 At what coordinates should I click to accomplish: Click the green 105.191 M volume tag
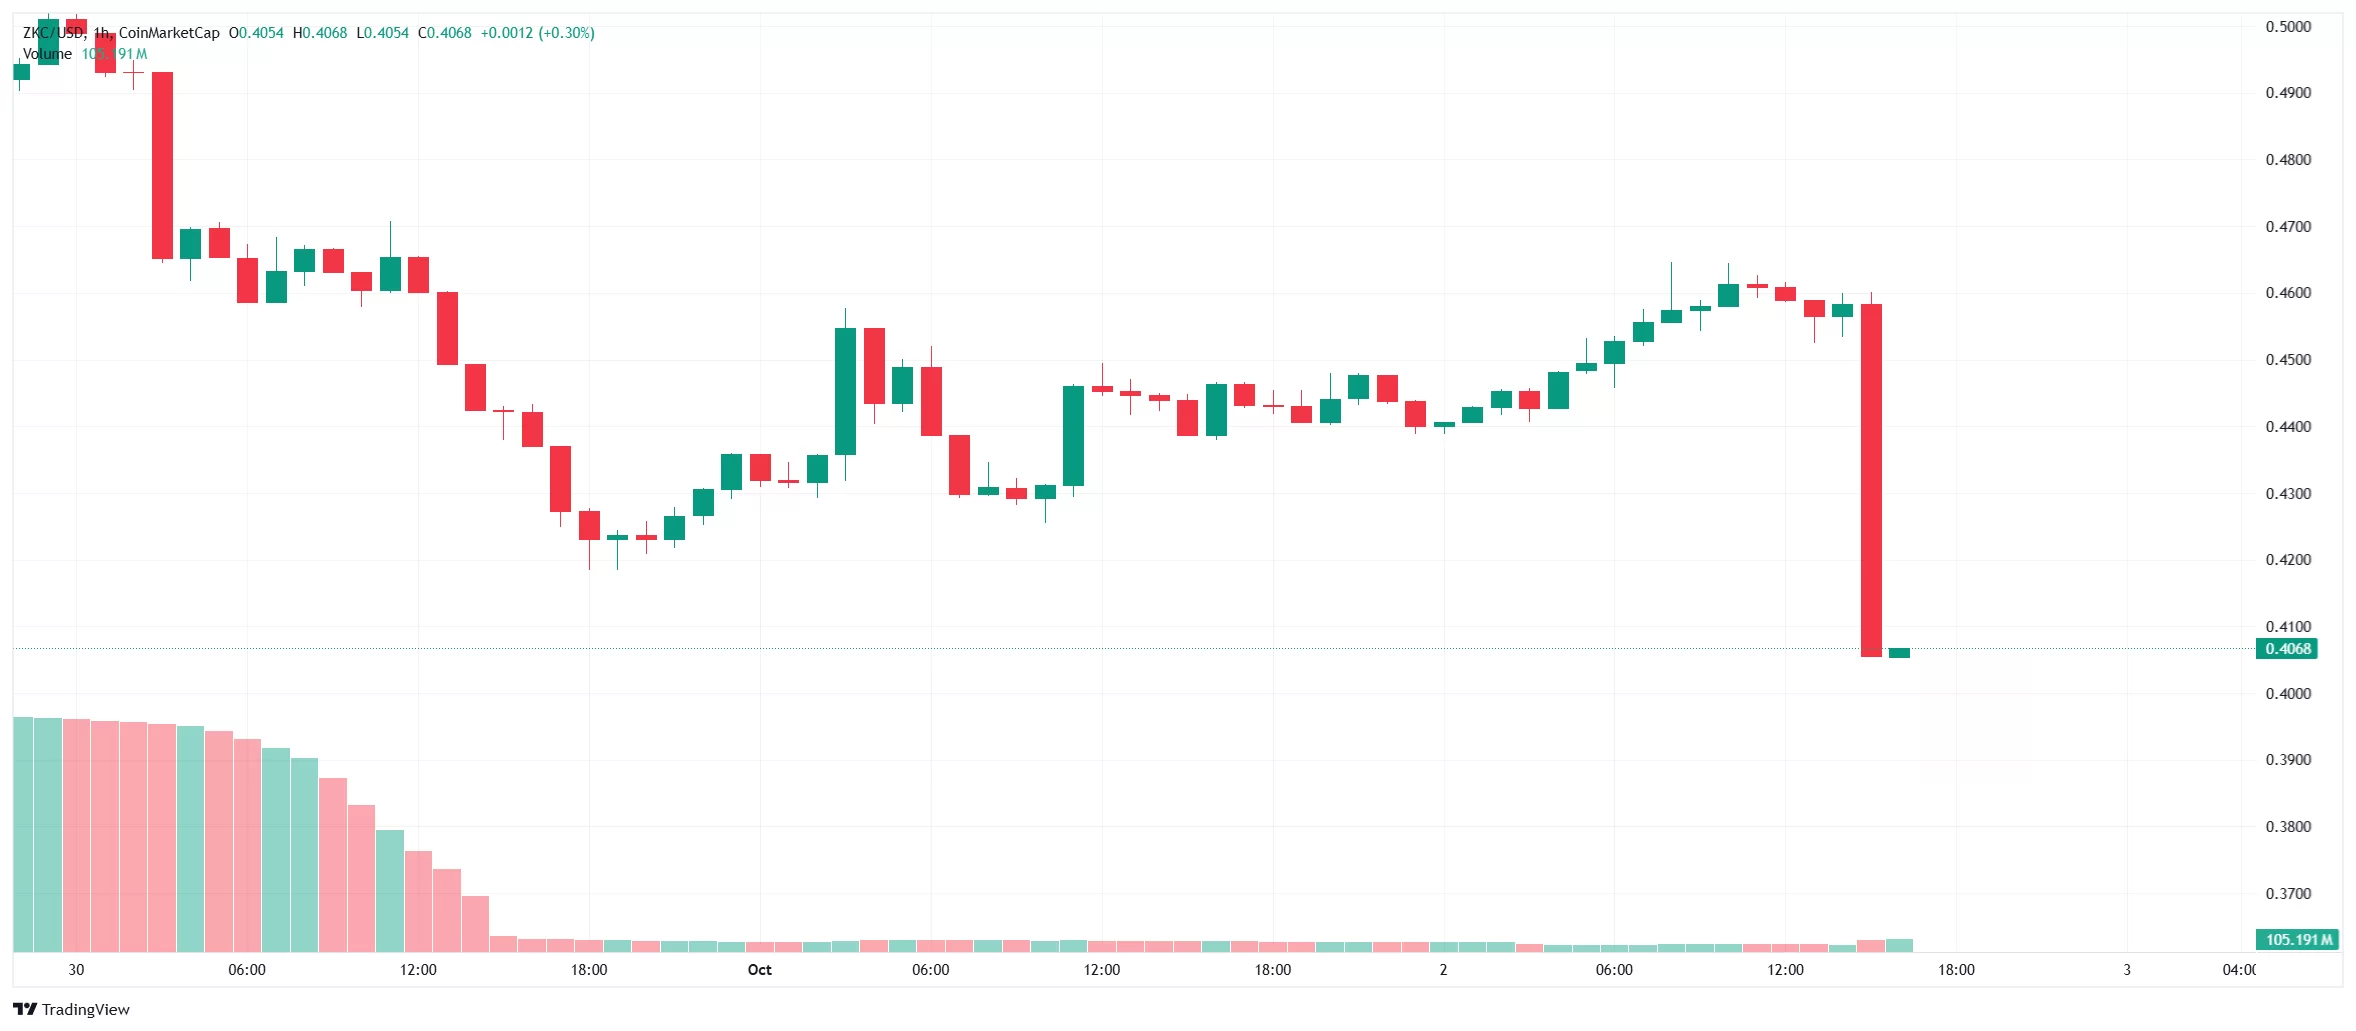point(2298,940)
